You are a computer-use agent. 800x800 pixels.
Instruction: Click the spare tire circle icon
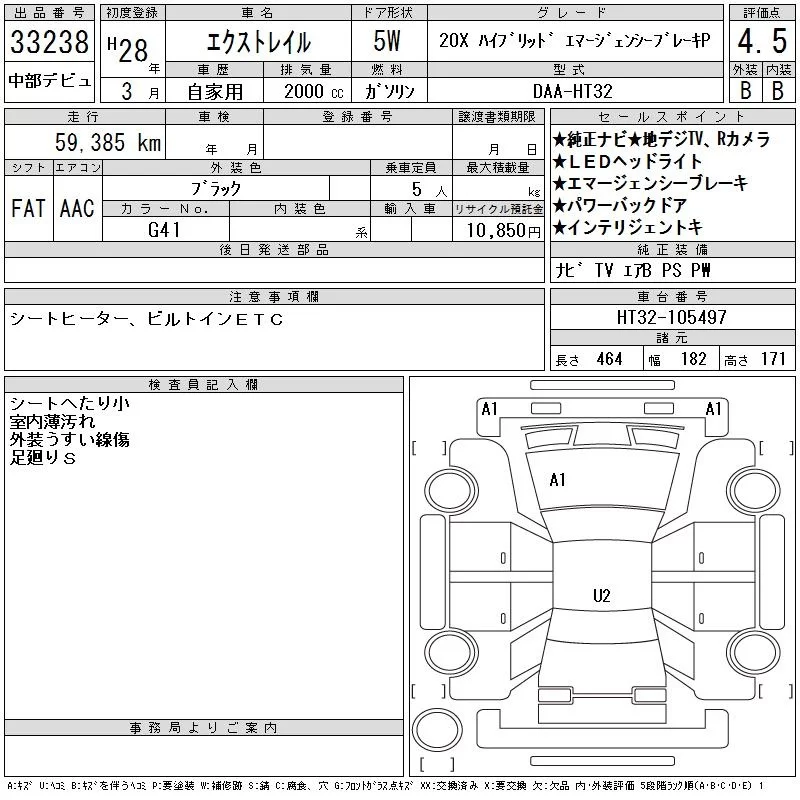pyautogui.click(x=437, y=730)
